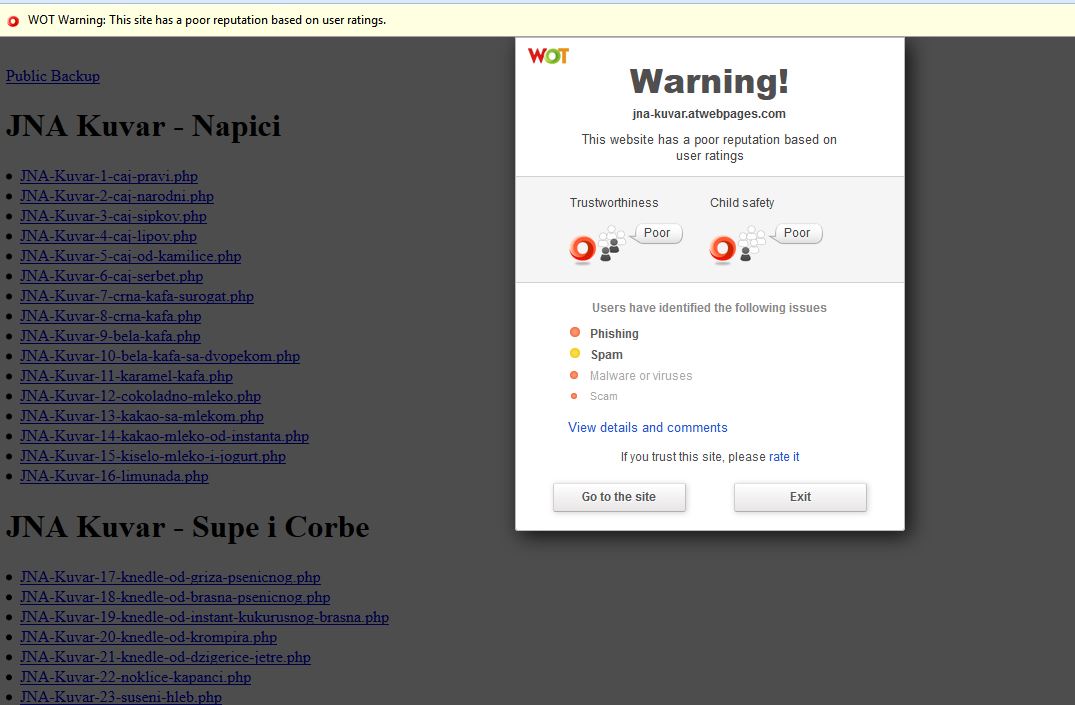
Task: Open JNA-Kuvar-1-caj-pravi.php link
Action: (109, 176)
